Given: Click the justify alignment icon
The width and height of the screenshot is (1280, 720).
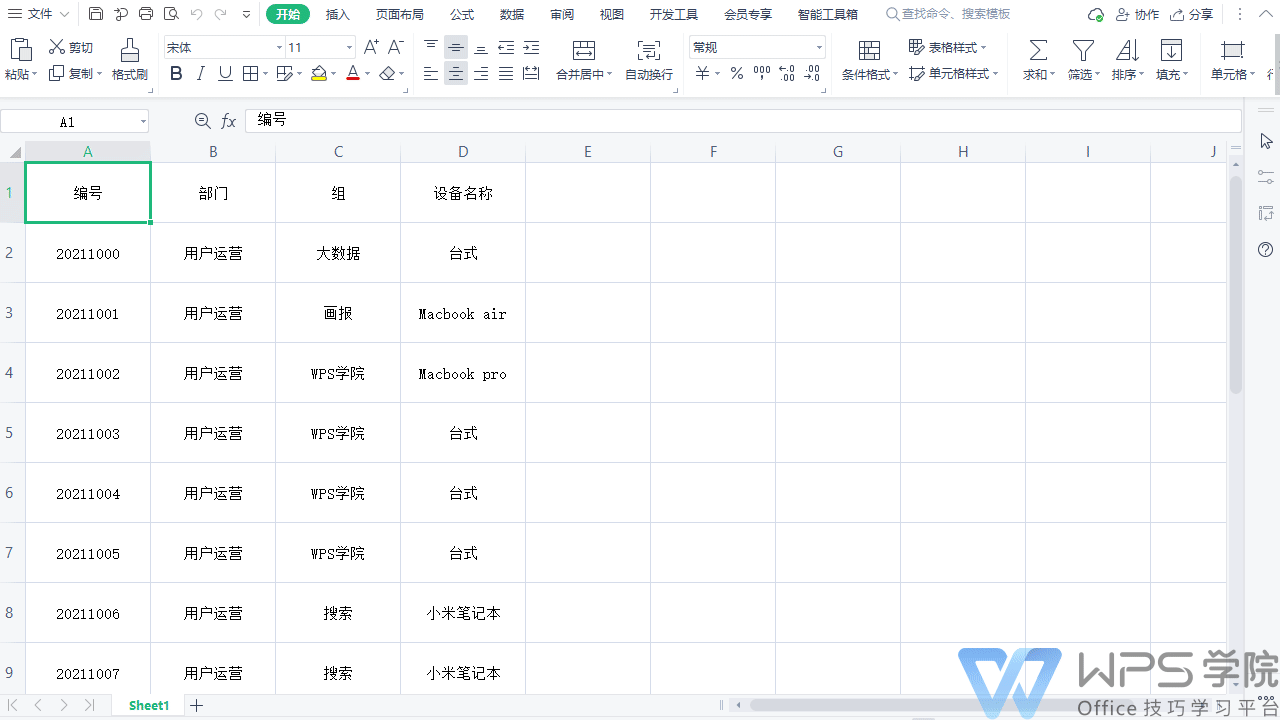Looking at the screenshot, I should click(x=506, y=73).
